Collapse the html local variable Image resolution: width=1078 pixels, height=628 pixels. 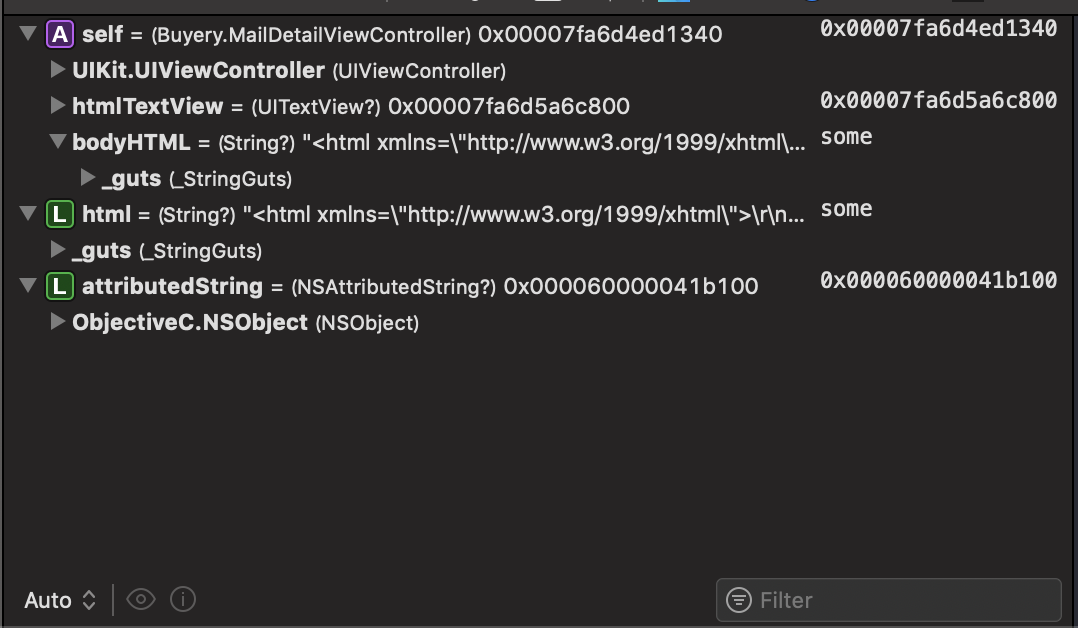click(28, 213)
